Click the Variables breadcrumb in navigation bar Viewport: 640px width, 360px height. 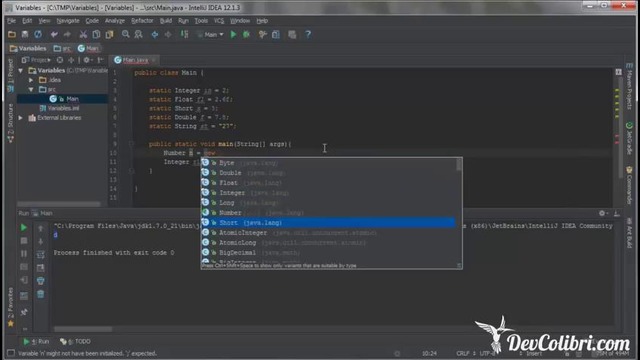pos(28,49)
